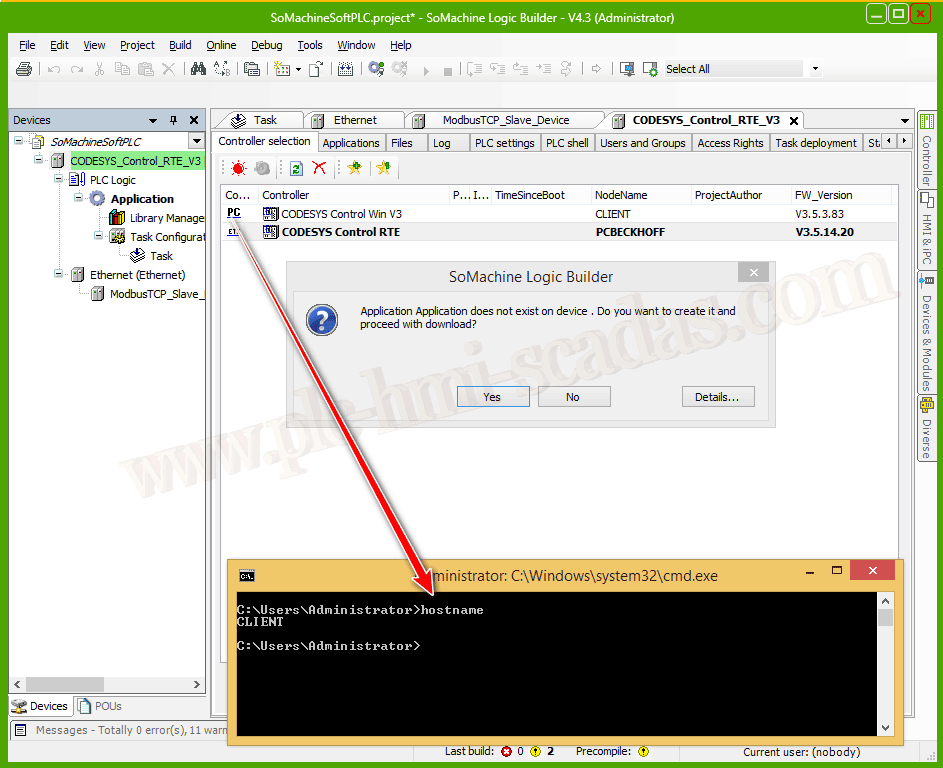Pin the Devices panel with pushpin
Image resolution: width=943 pixels, height=768 pixels.
point(173,120)
